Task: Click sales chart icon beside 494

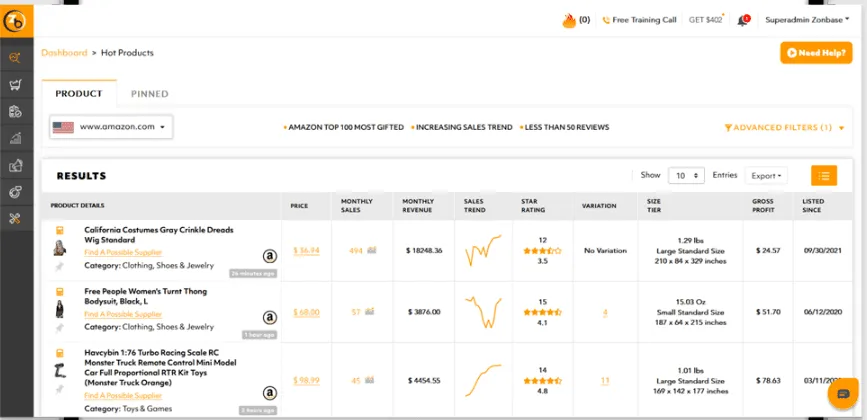Action: tap(372, 250)
